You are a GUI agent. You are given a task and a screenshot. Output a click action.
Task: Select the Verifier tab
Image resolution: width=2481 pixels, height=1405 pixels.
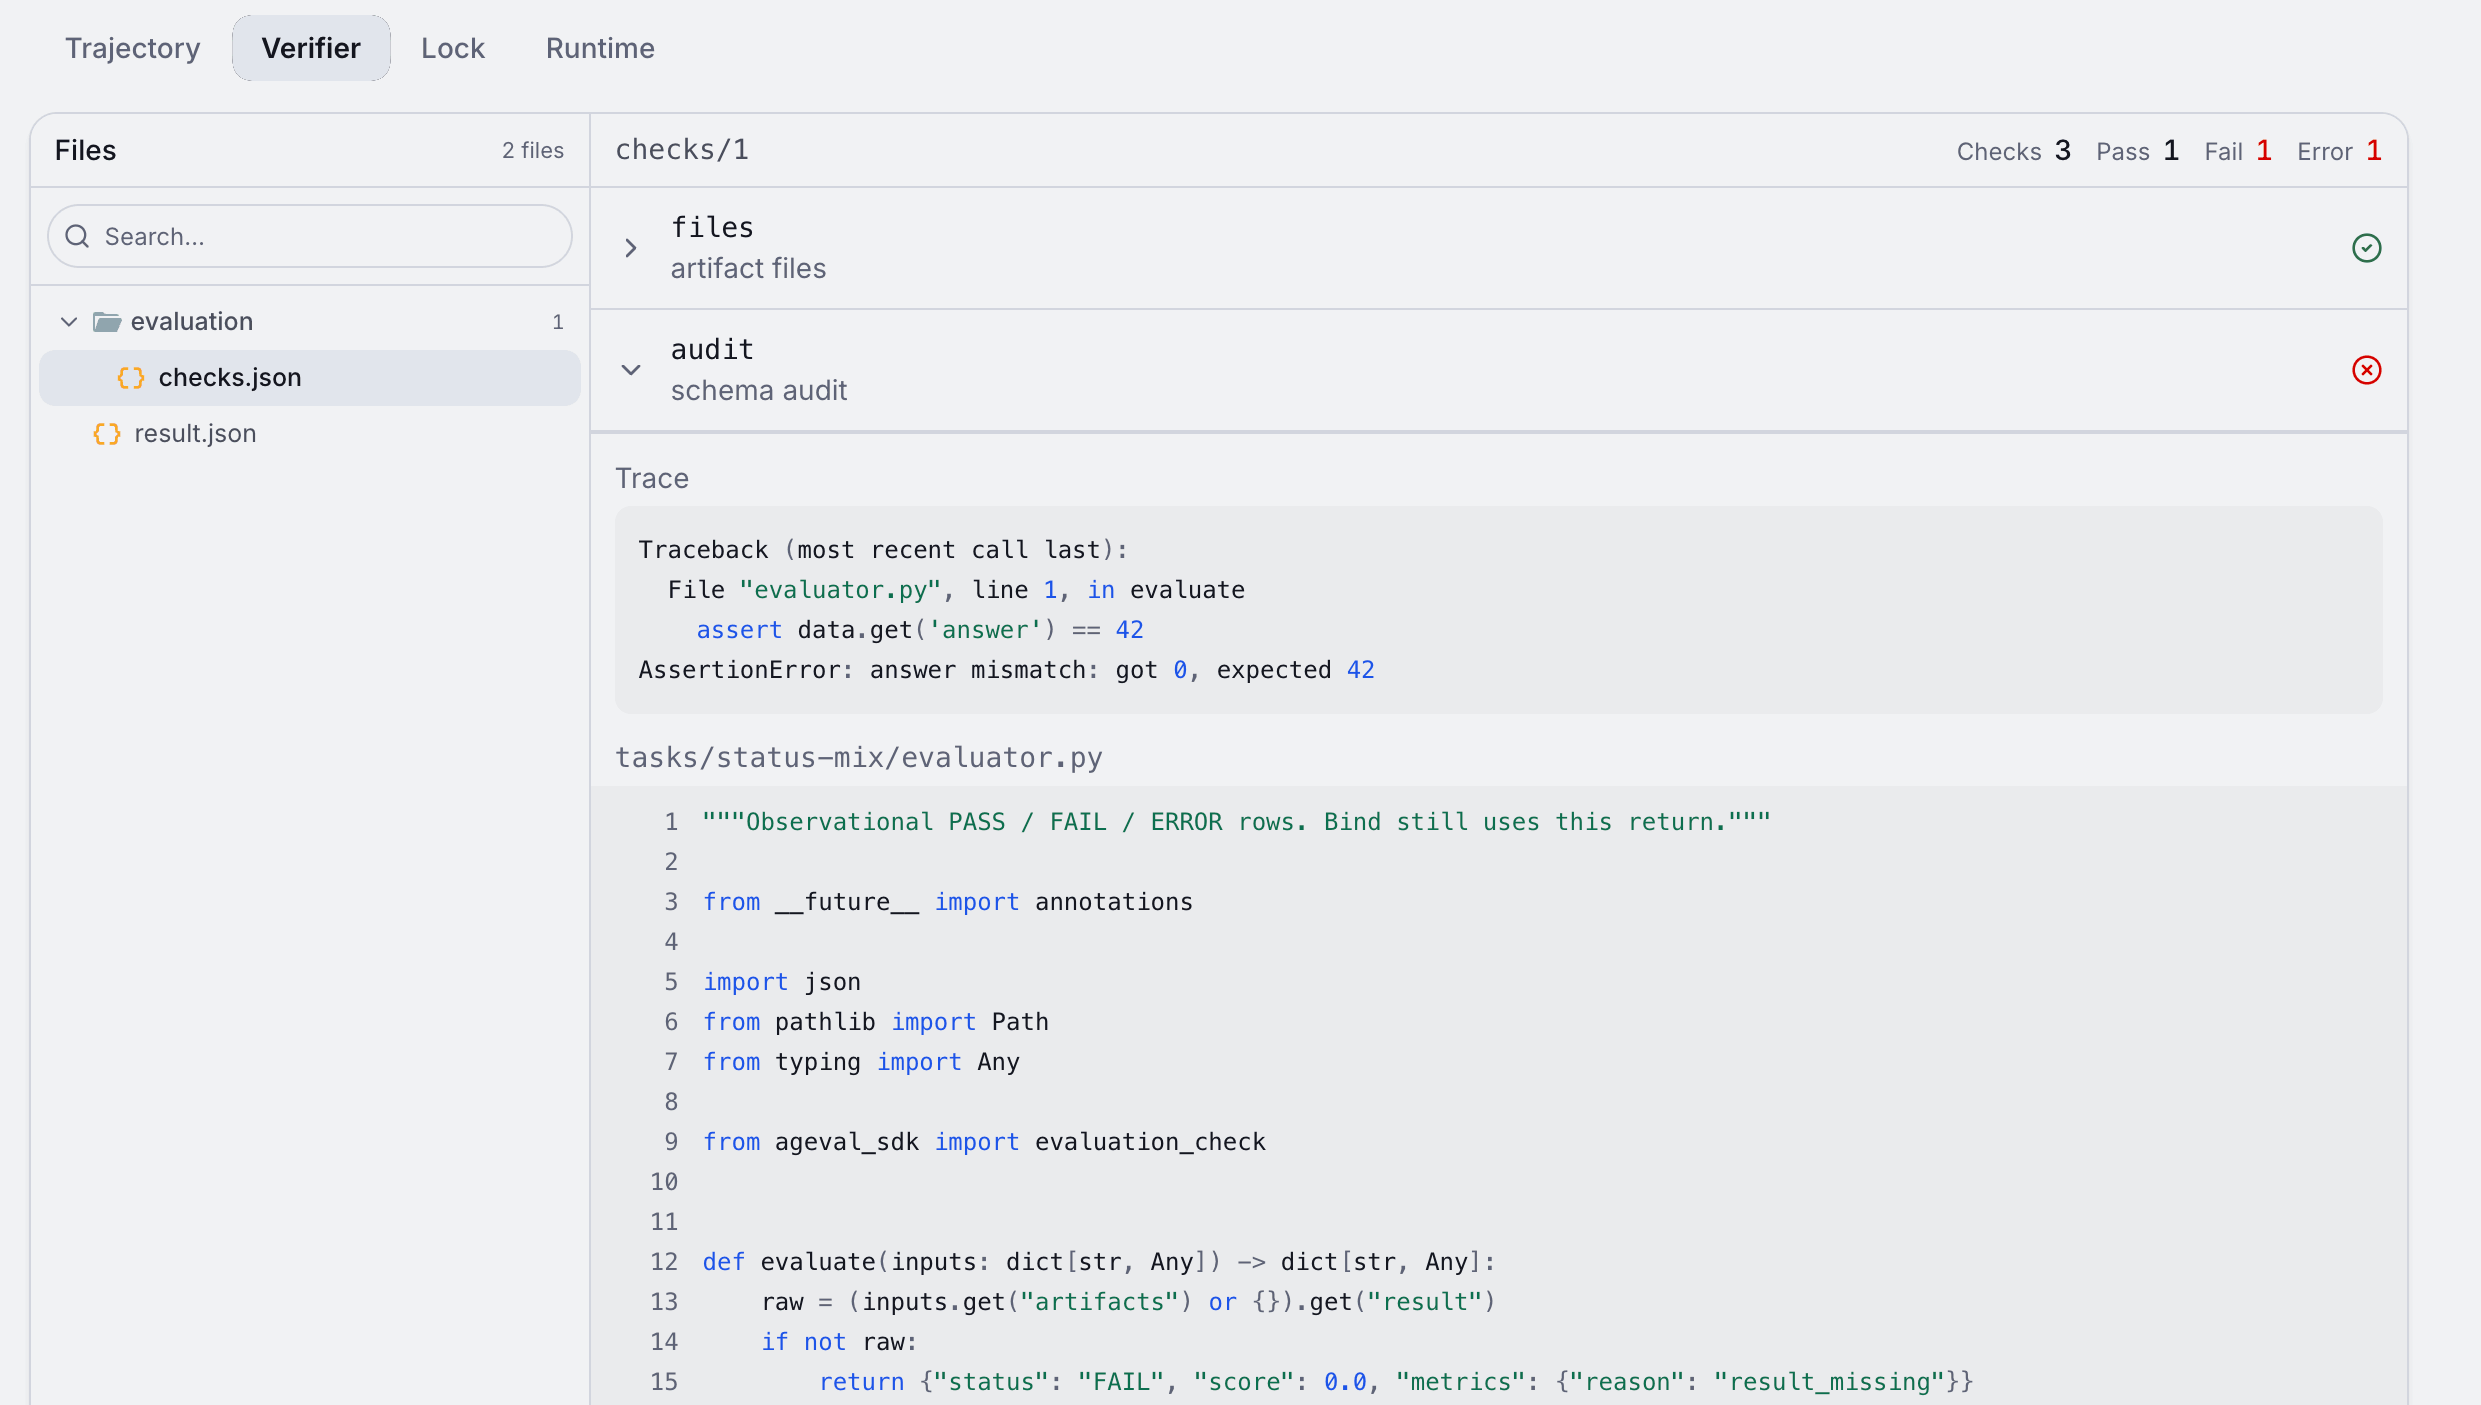pyautogui.click(x=311, y=48)
